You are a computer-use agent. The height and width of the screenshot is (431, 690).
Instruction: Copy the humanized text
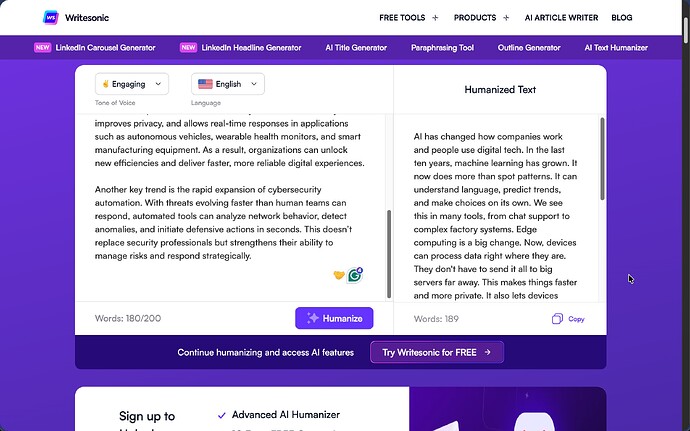[568, 319]
